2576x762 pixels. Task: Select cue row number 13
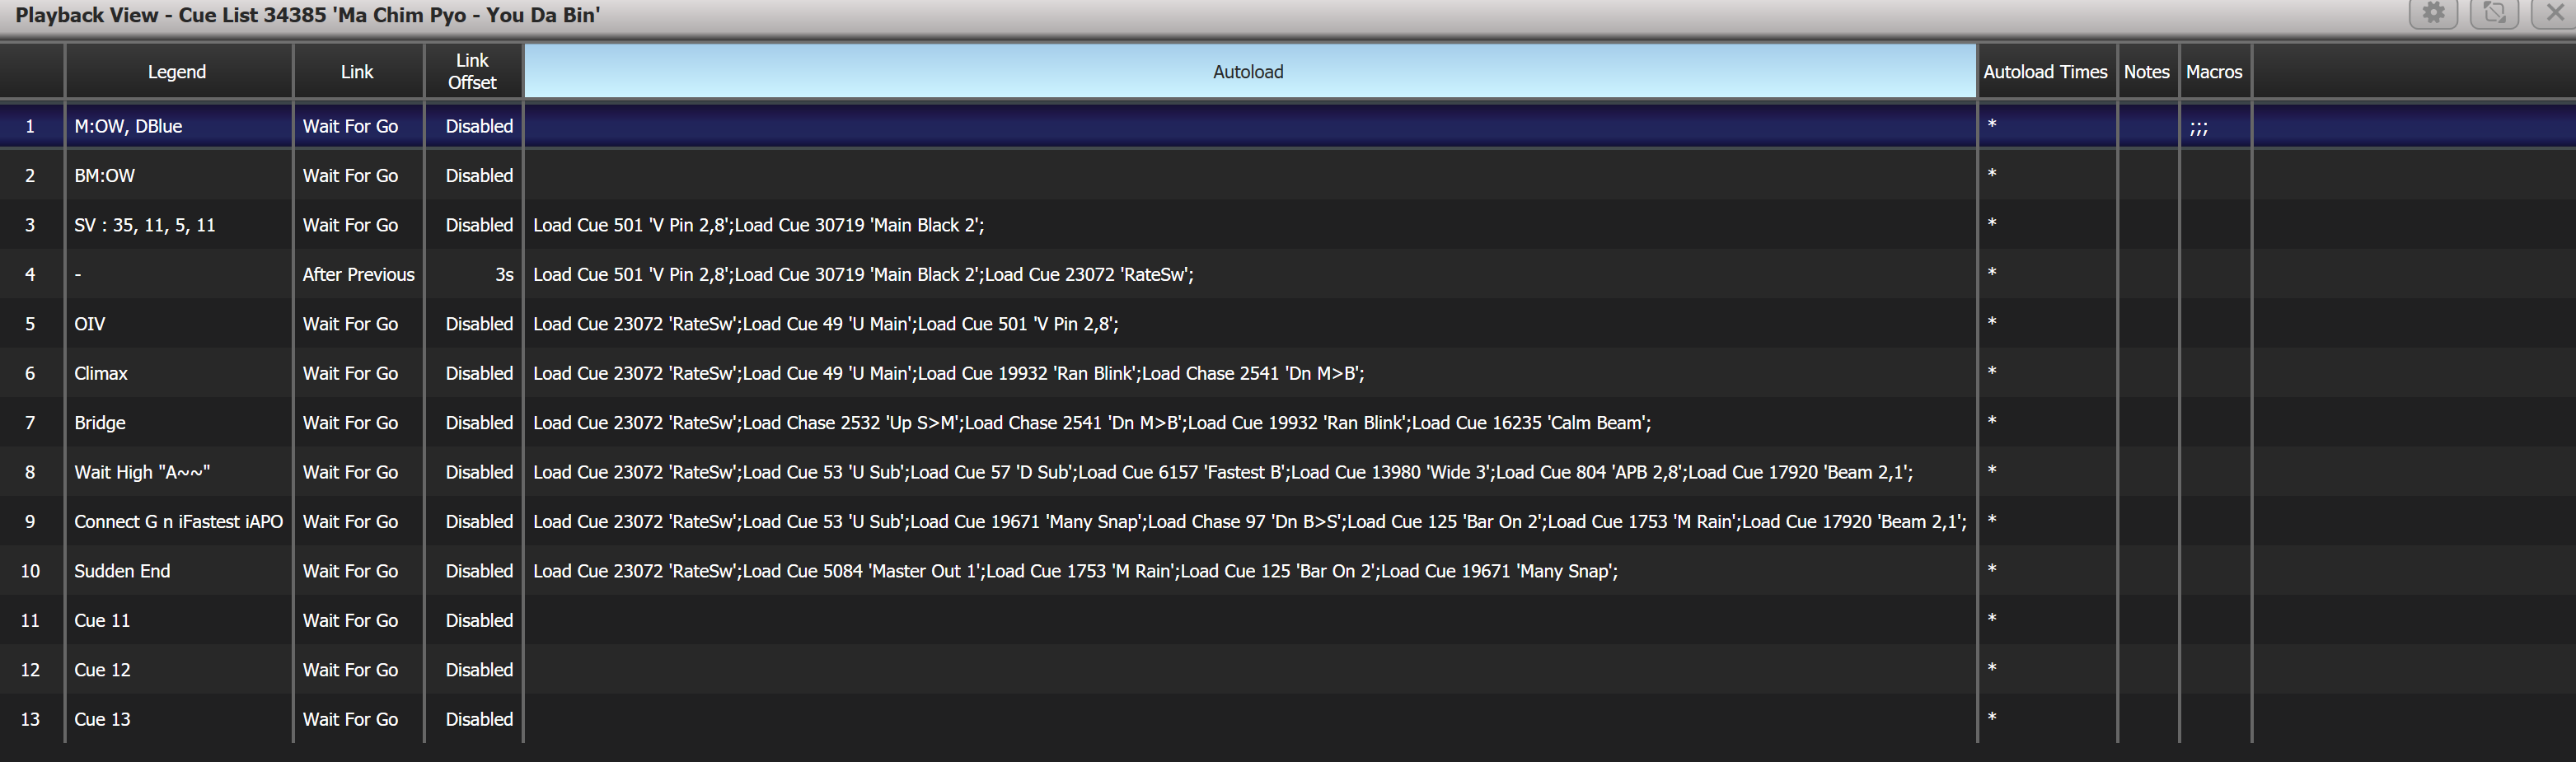(31, 719)
